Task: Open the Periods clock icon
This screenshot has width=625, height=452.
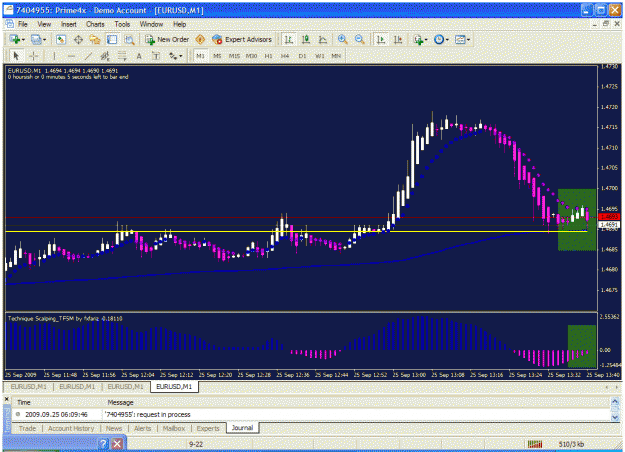Action: point(439,39)
